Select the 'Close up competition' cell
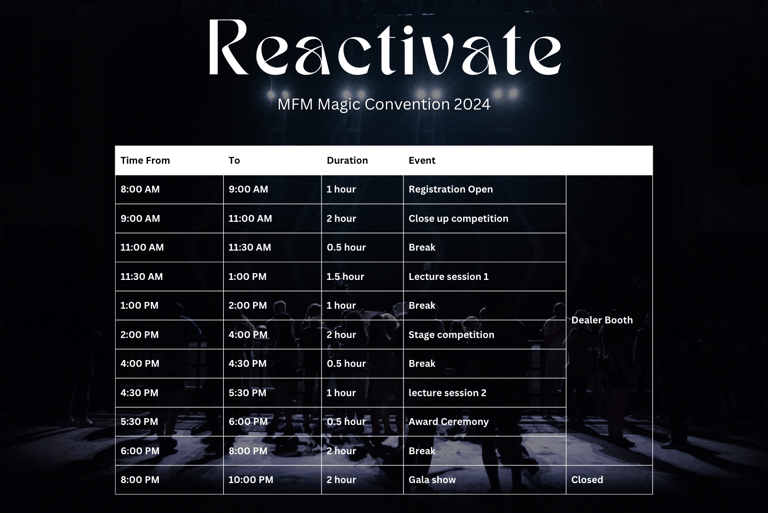This screenshot has height=513, width=768. click(484, 219)
